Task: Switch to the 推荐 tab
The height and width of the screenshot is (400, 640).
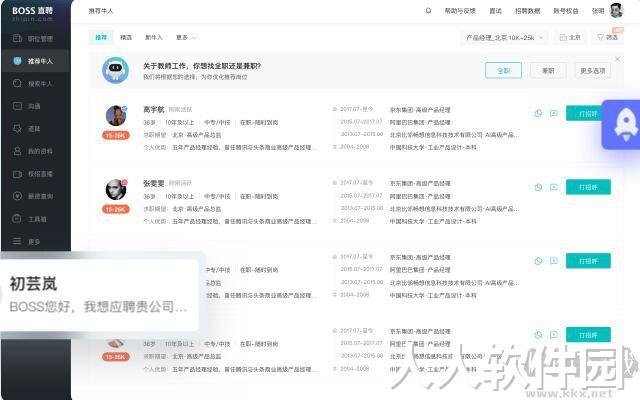Action: click(x=101, y=37)
